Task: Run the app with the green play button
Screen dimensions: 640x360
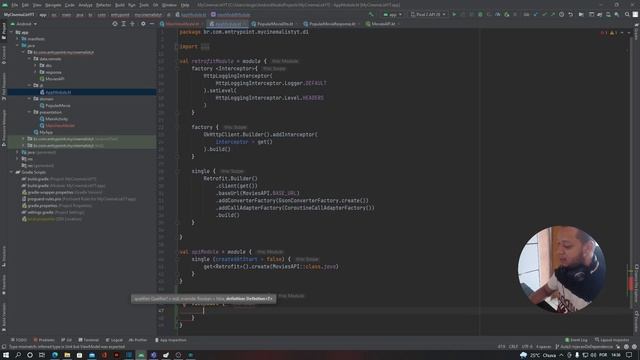Action: 454,14
